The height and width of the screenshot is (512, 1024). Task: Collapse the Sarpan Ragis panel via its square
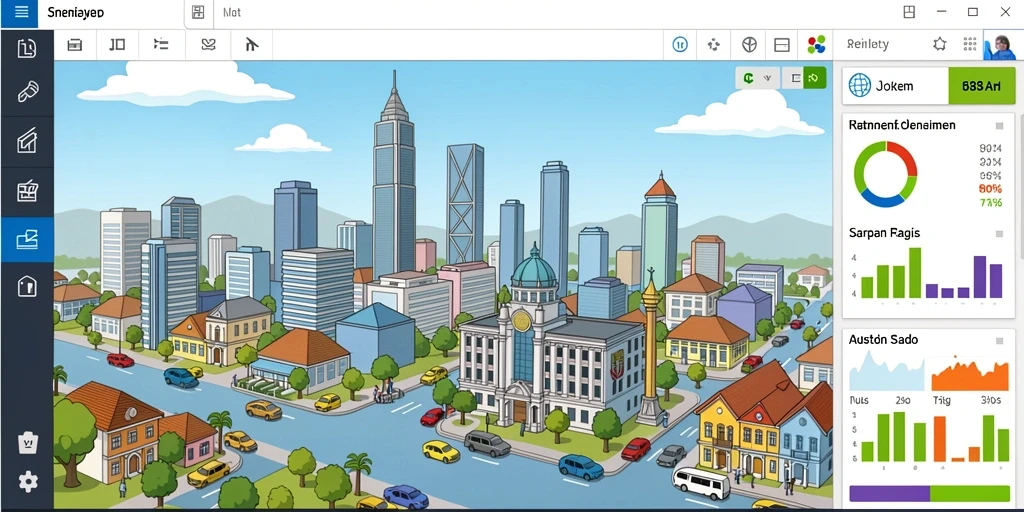tap(999, 233)
